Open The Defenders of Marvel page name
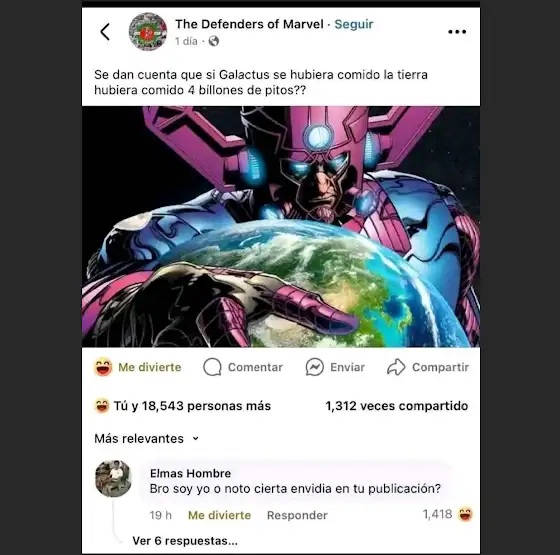The height and width of the screenshot is (555, 560). pos(249,24)
